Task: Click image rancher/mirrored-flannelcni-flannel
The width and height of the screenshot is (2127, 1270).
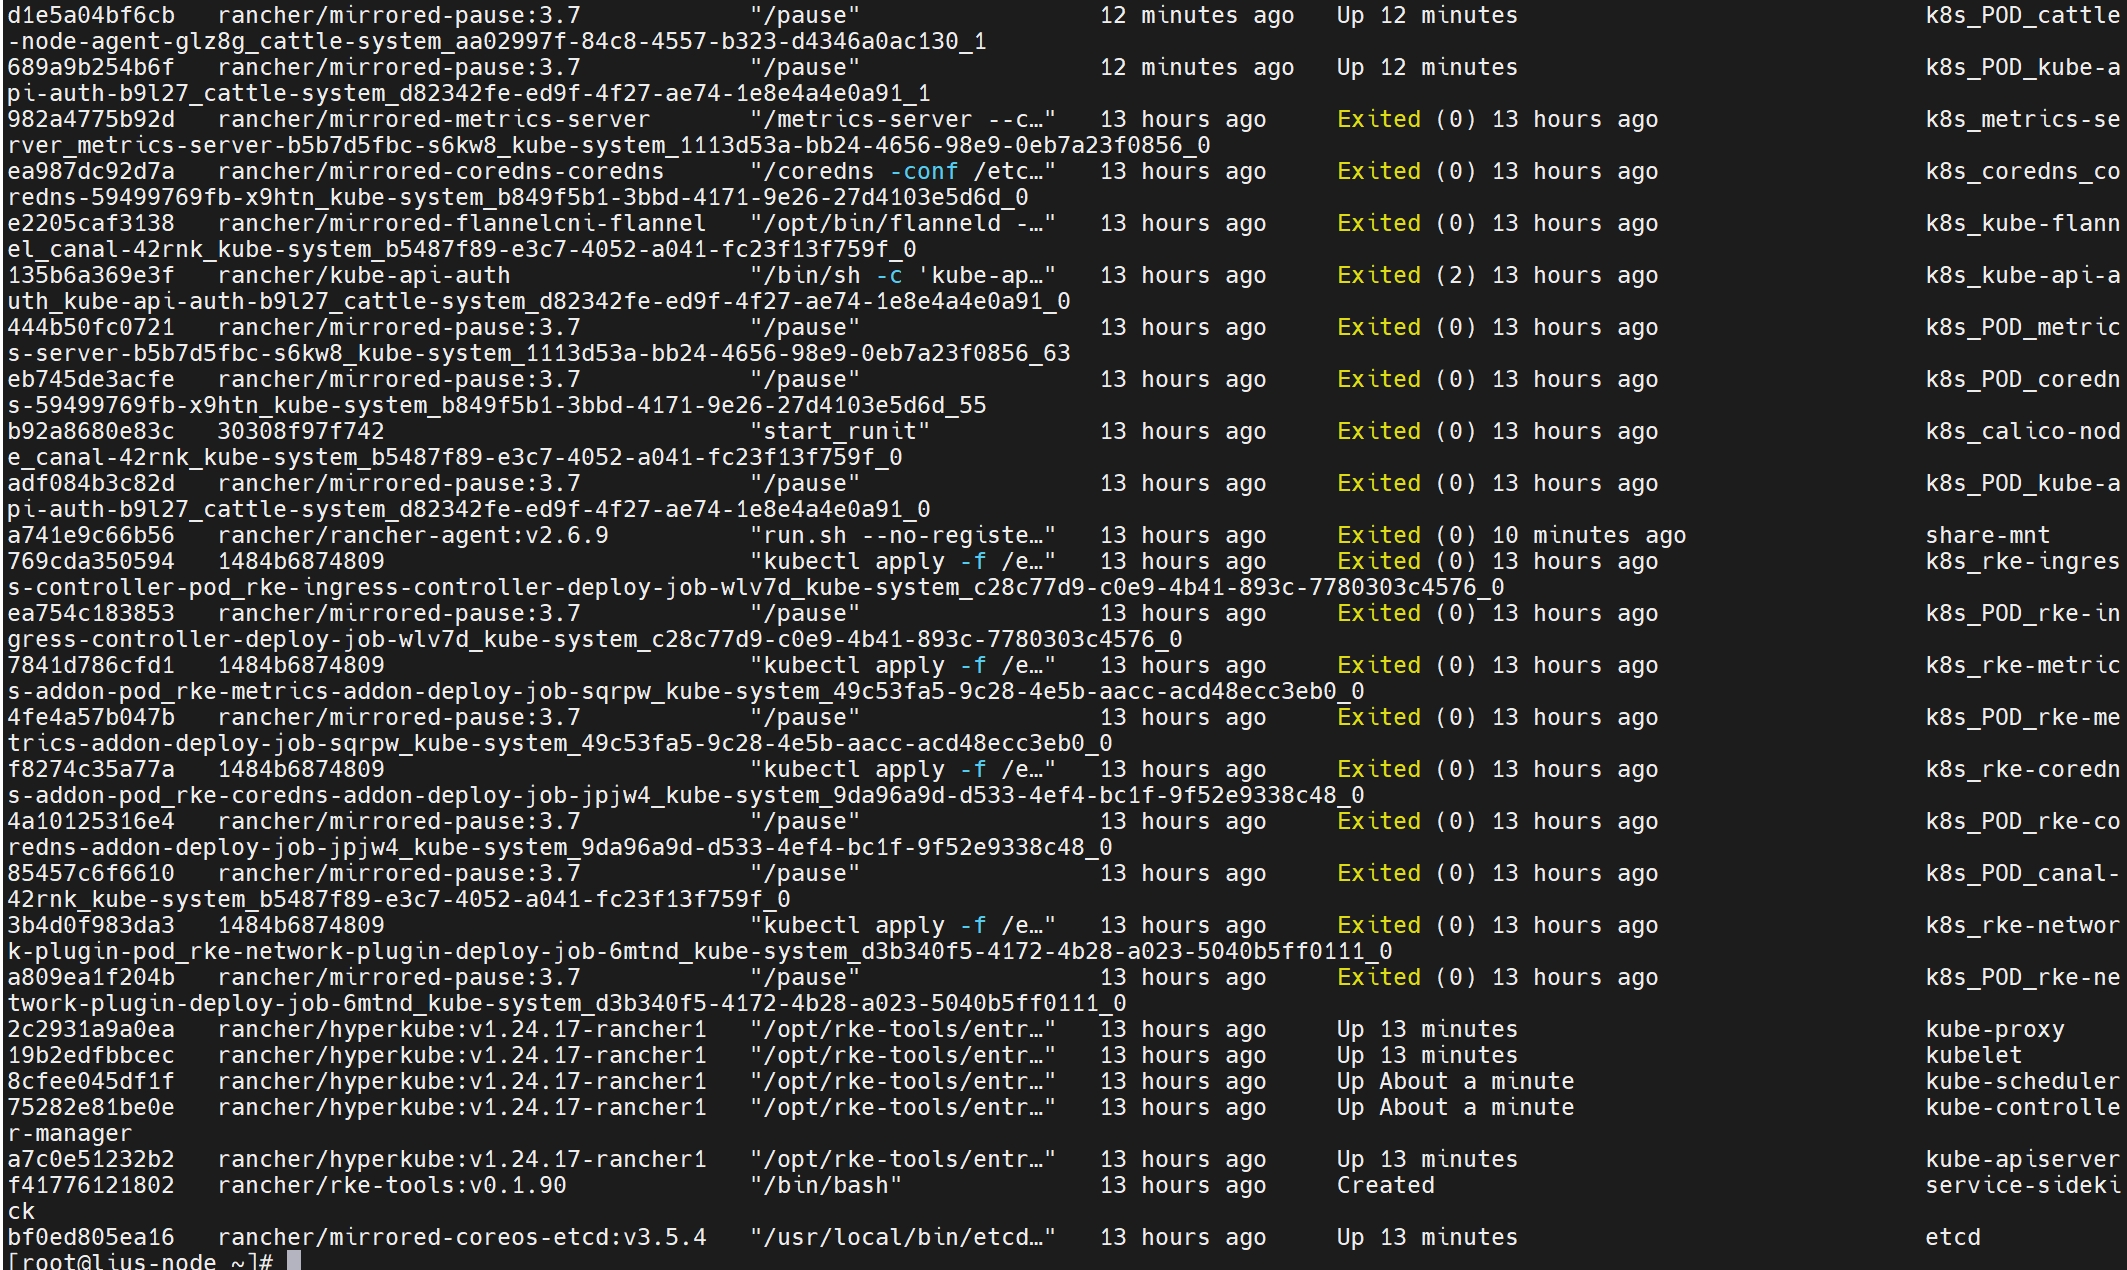Action: [462, 224]
